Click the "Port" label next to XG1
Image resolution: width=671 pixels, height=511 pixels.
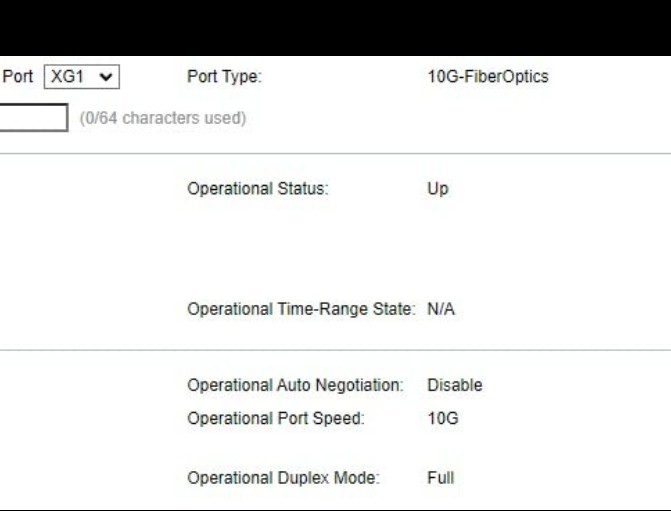[18, 77]
